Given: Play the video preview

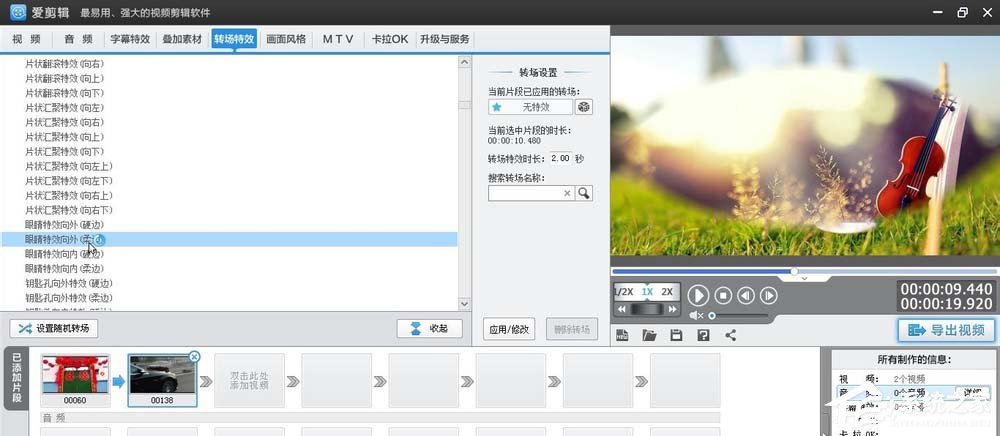Looking at the screenshot, I should (698, 295).
